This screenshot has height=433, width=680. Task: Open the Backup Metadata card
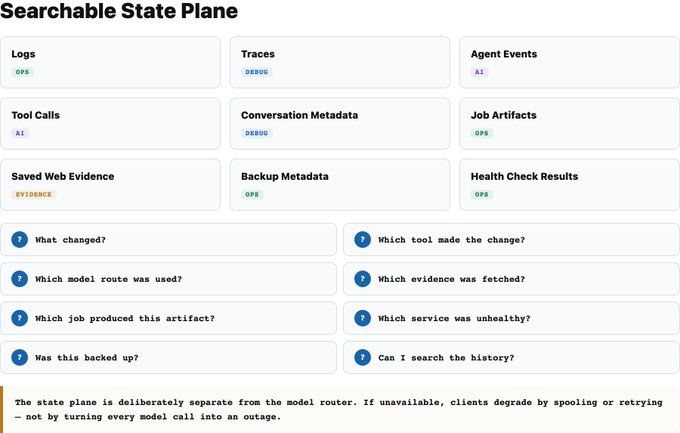[x=340, y=185]
